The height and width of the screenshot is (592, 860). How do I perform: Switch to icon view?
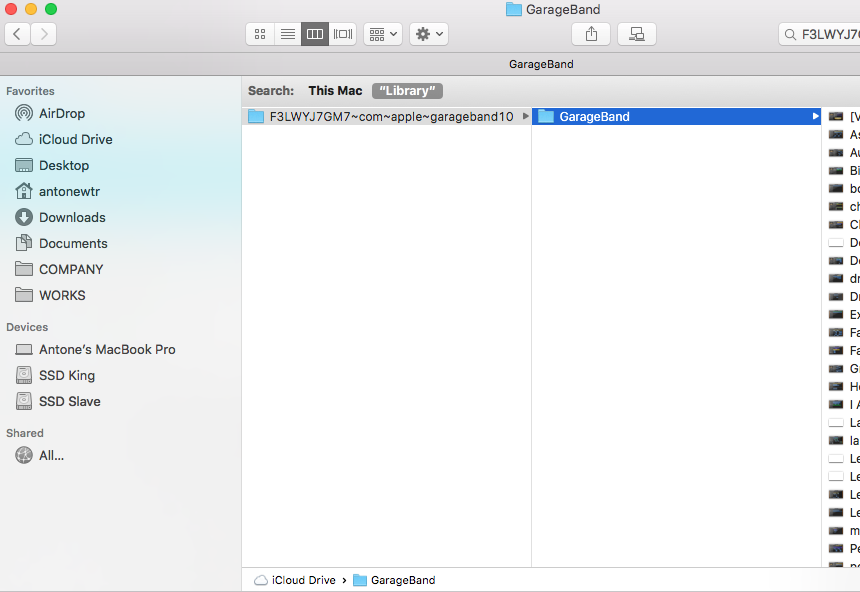click(260, 34)
